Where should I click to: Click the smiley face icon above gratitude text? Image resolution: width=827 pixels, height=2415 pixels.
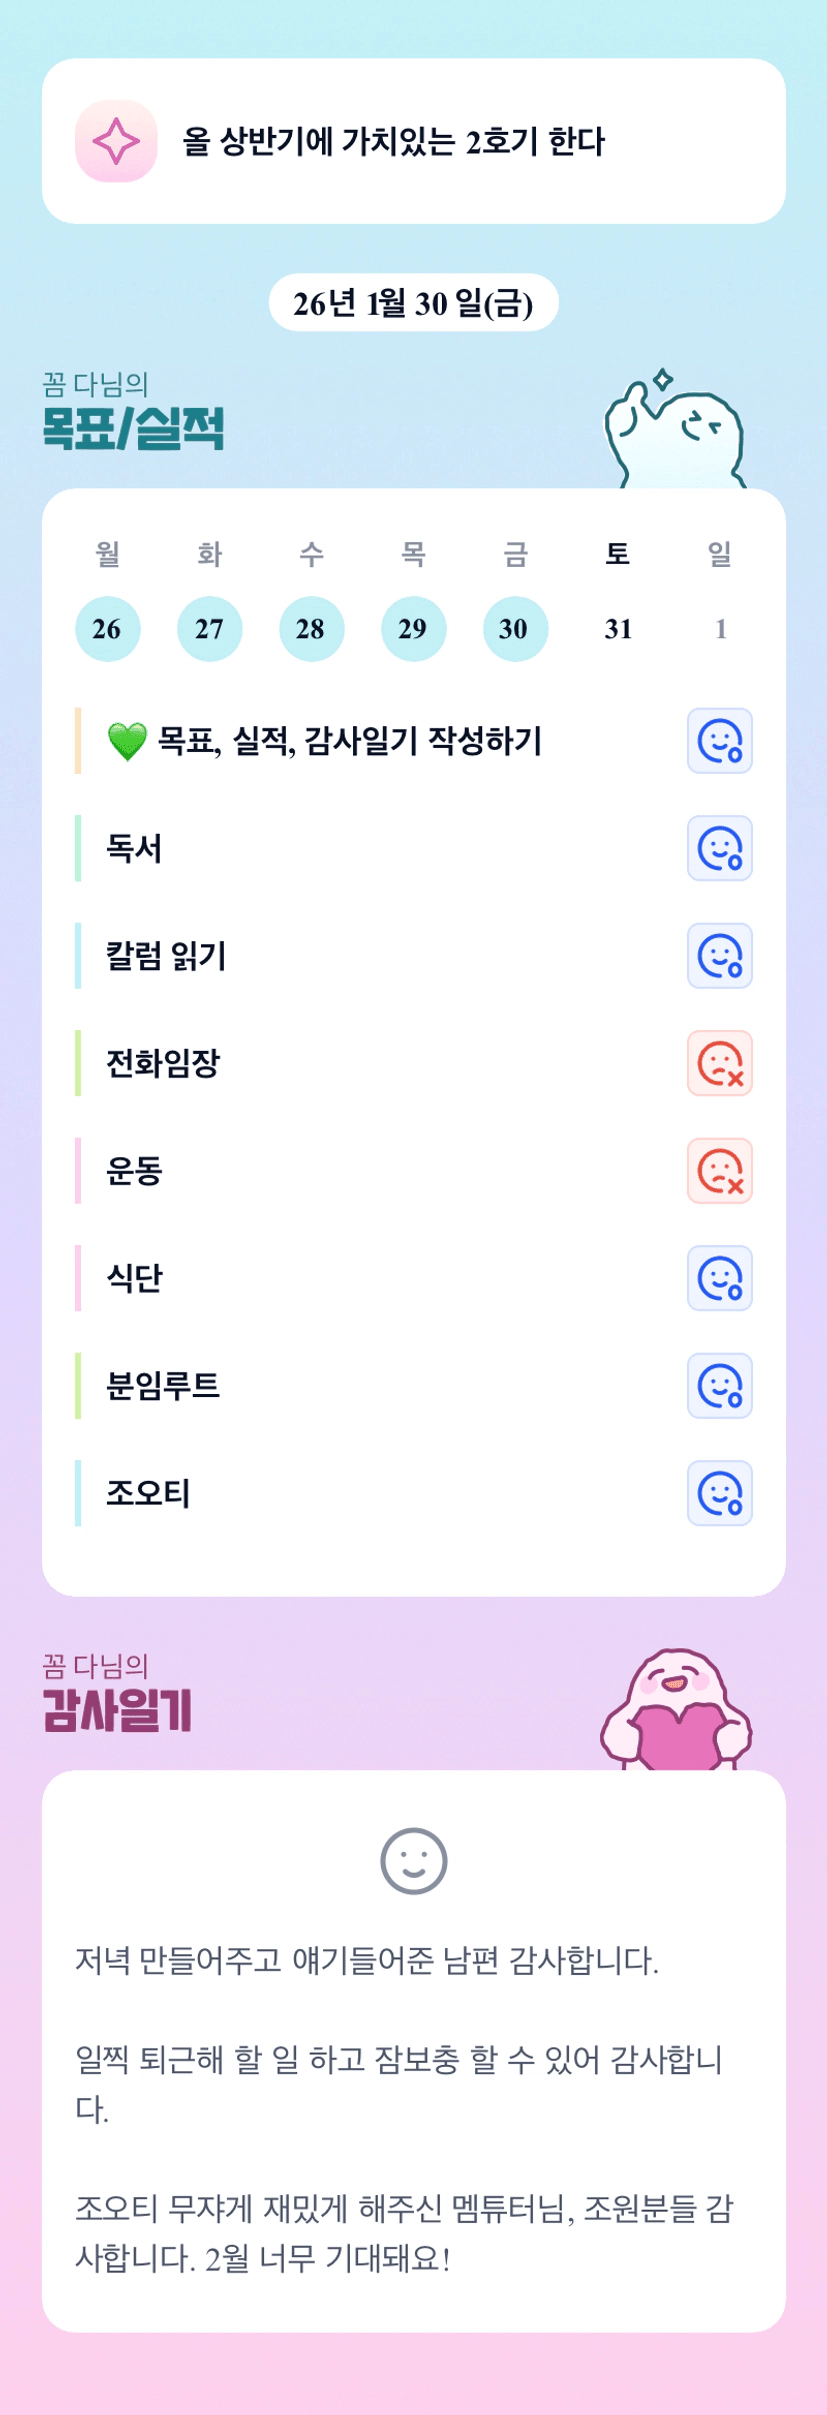tap(413, 1860)
